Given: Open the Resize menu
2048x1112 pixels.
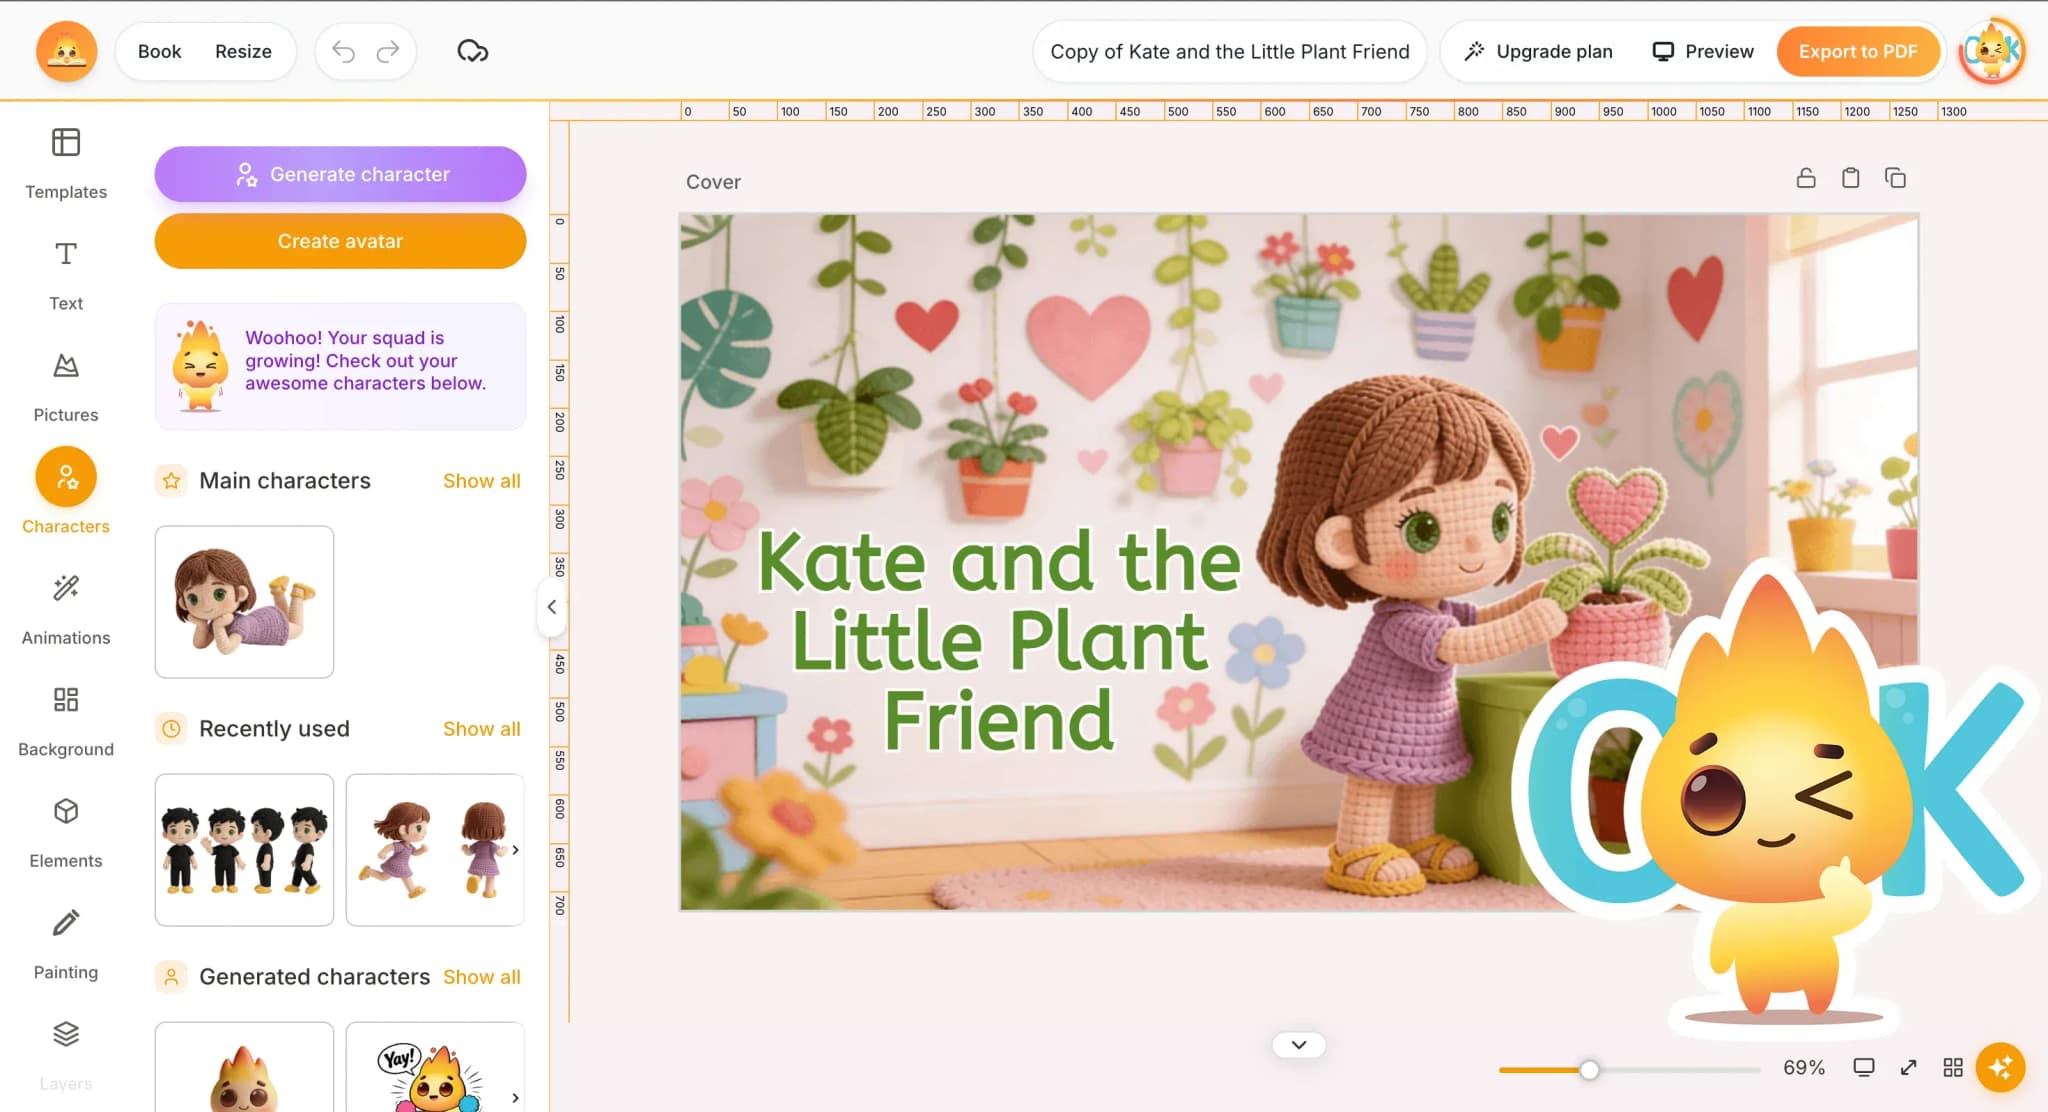Looking at the screenshot, I should [x=243, y=51].
